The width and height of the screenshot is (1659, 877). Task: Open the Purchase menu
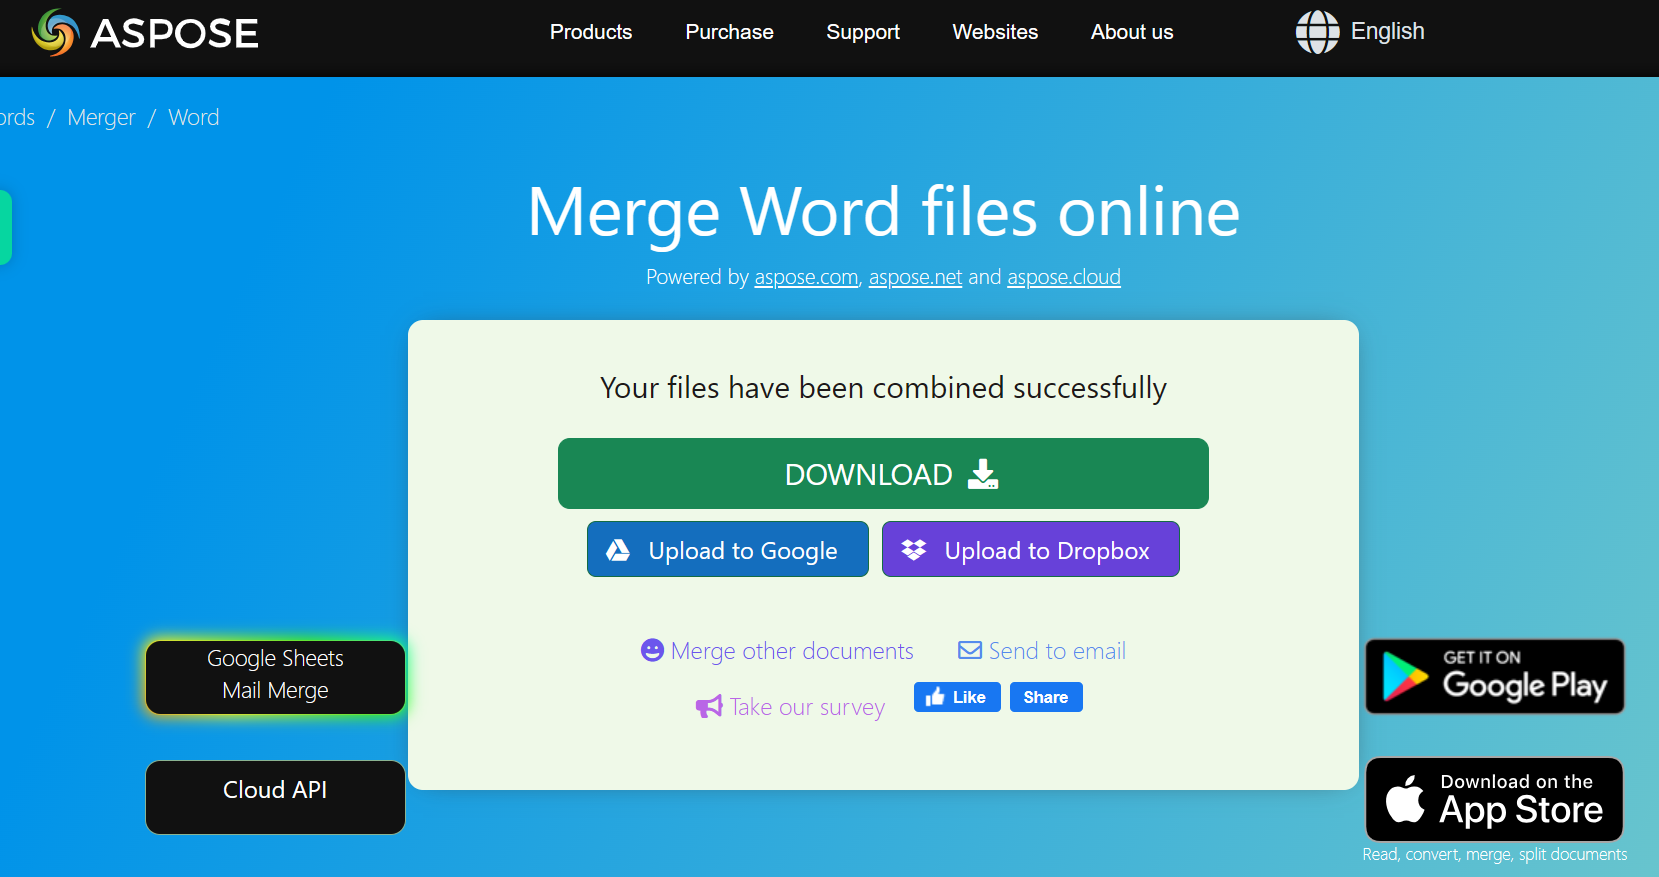[729, 32]
